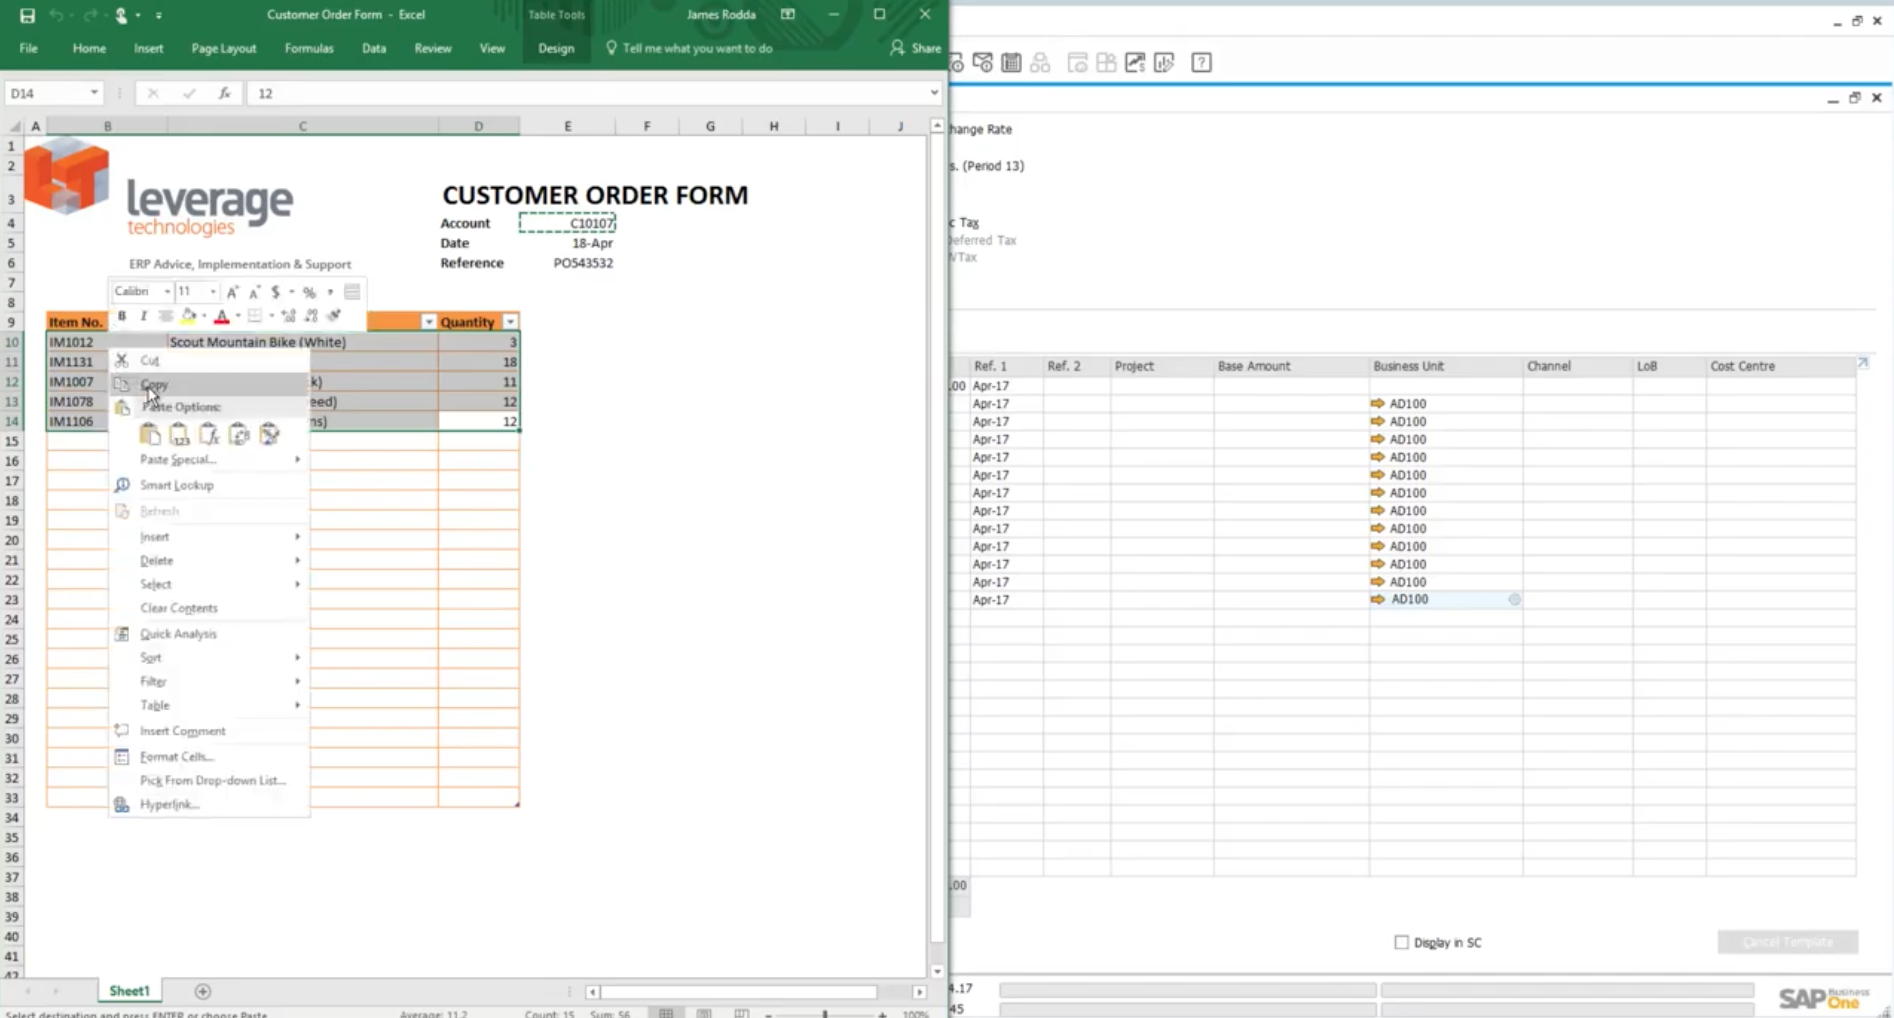Open the Design table tools tab
This screenshot has height=1018, width=1894.
click(x=556, y=48)
